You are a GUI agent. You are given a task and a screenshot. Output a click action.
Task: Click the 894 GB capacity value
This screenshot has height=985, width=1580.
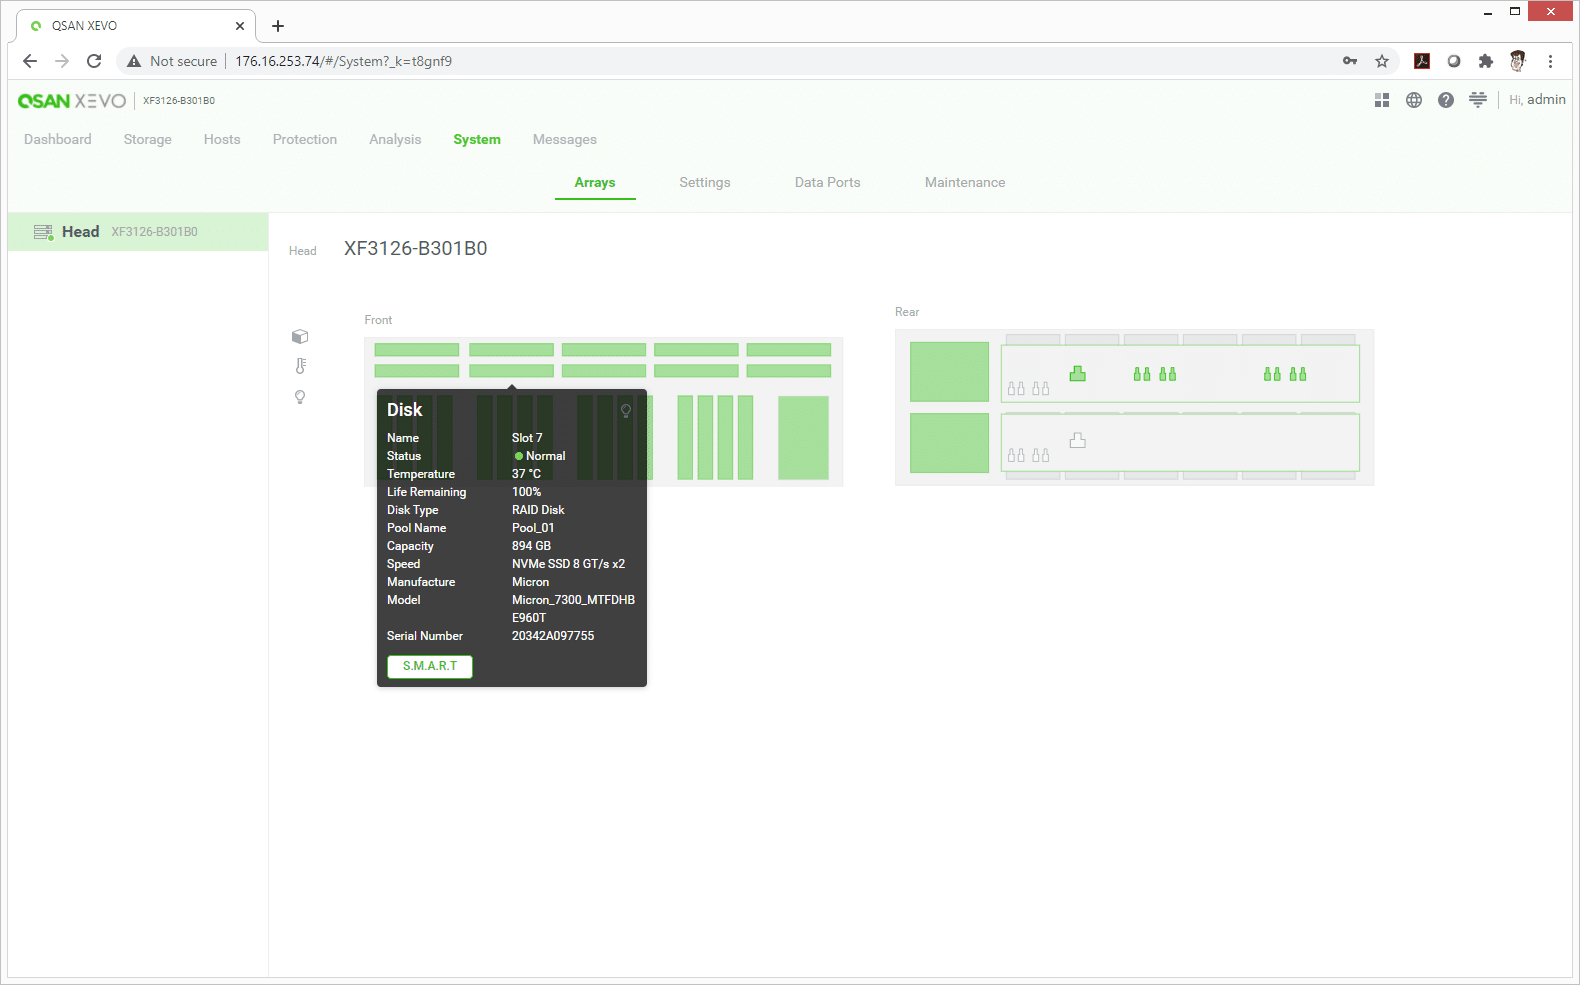[531, 546]
